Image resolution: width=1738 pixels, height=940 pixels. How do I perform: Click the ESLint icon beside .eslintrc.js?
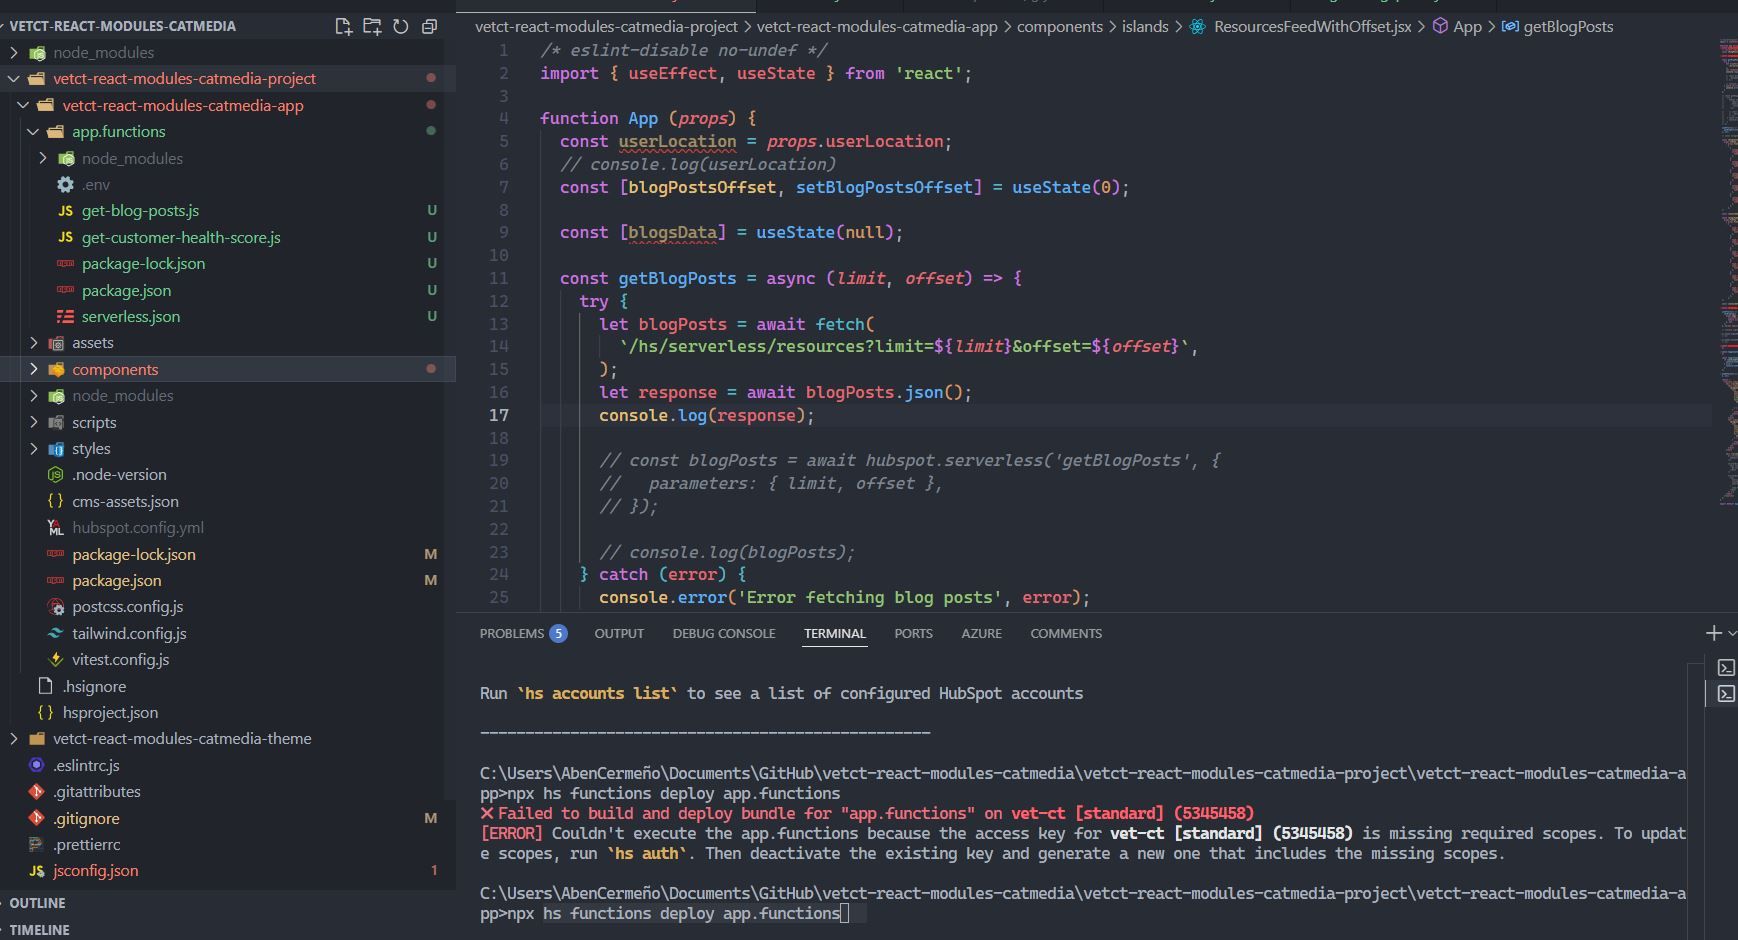point(36,765)
